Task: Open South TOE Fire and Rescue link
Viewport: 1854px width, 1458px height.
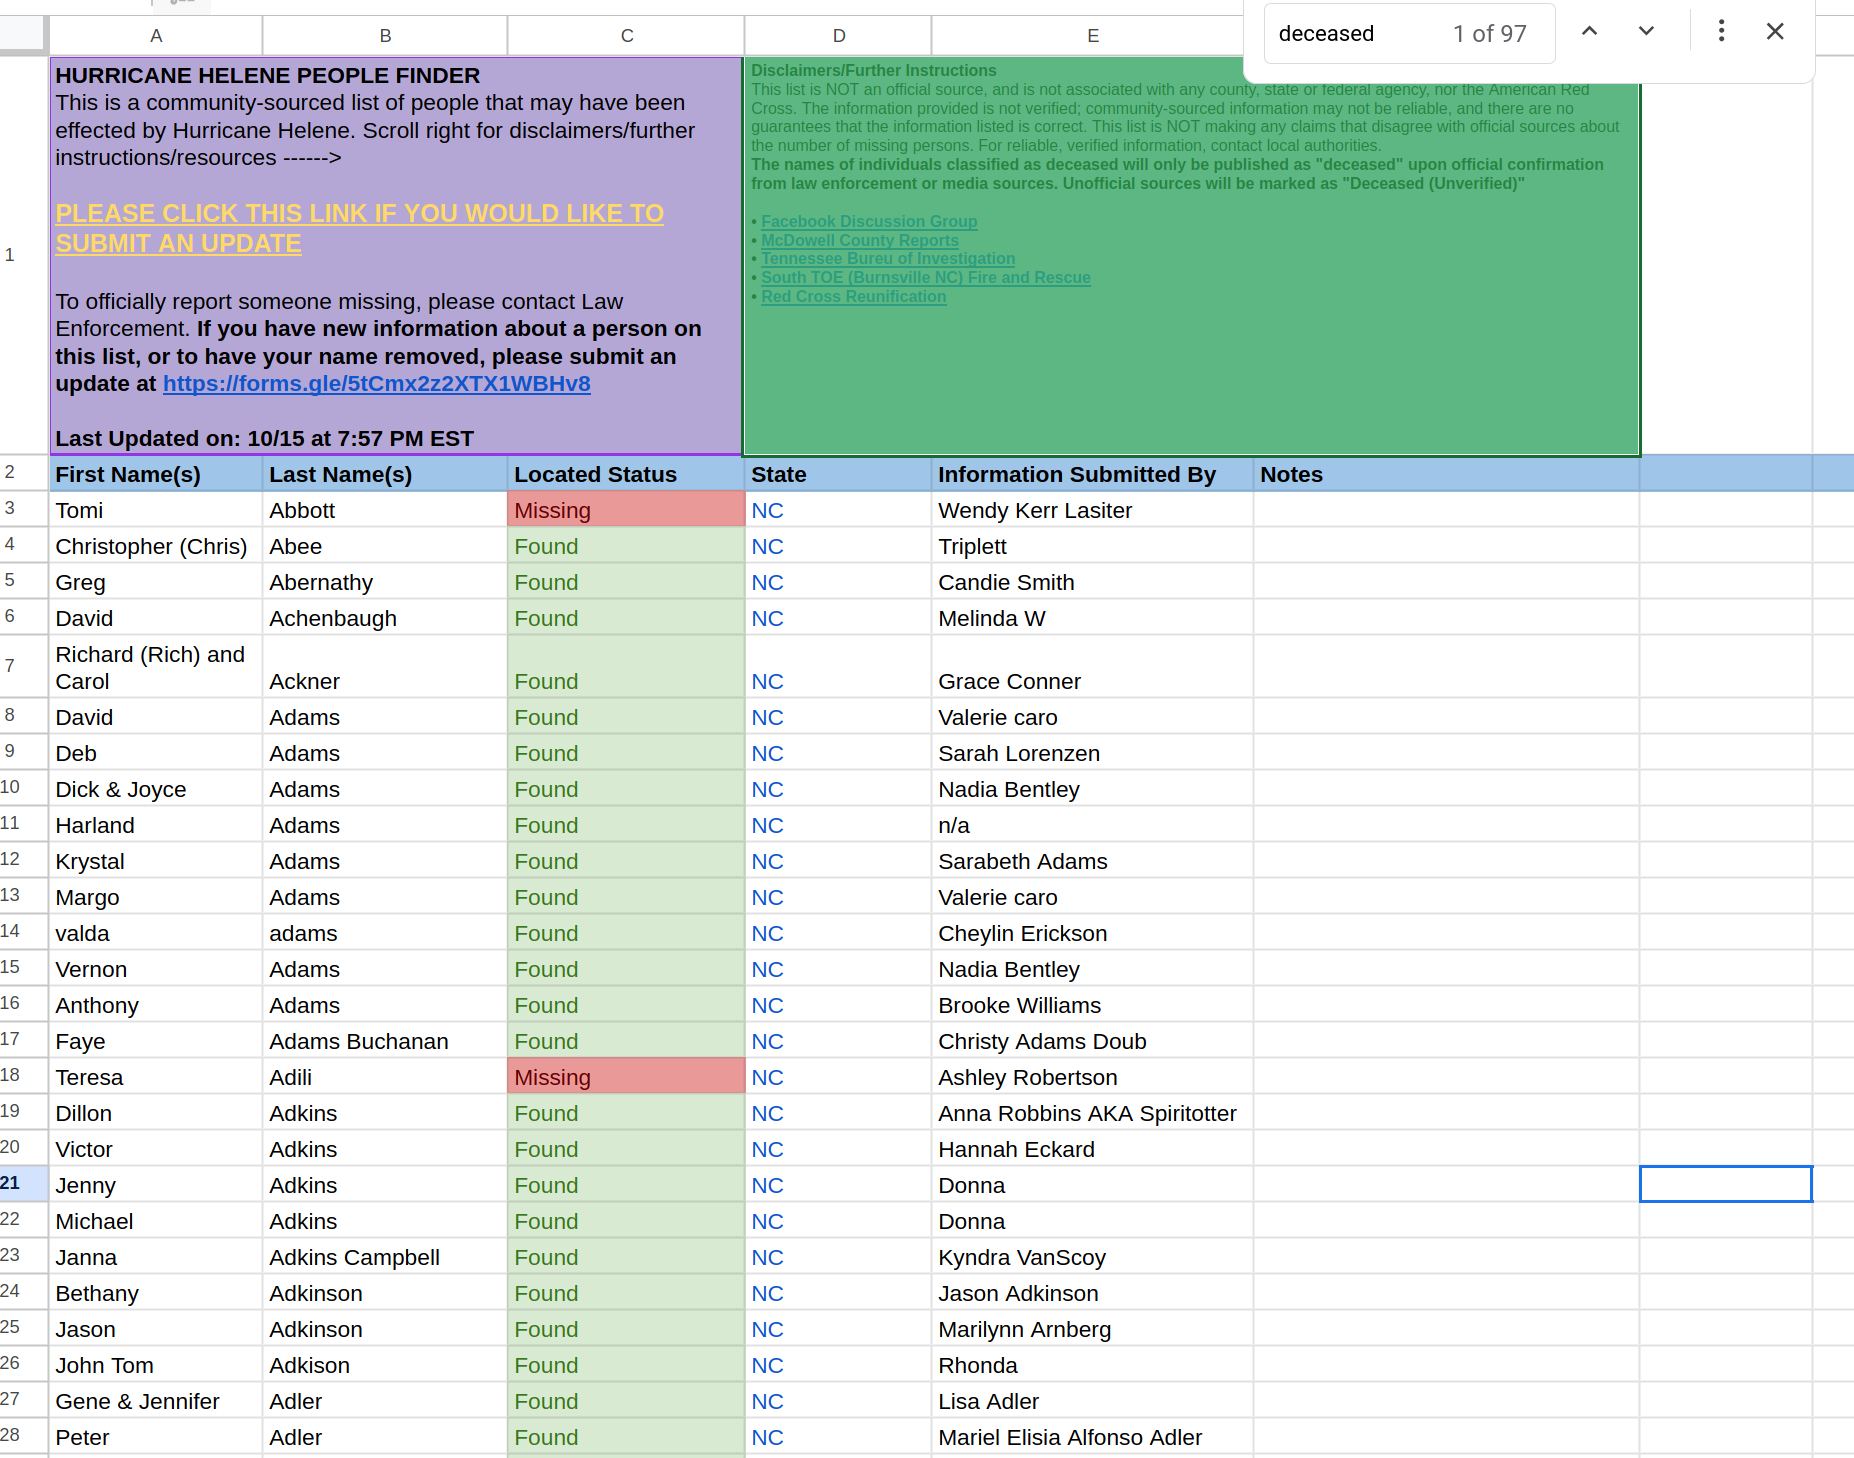Action: (926, 277)
